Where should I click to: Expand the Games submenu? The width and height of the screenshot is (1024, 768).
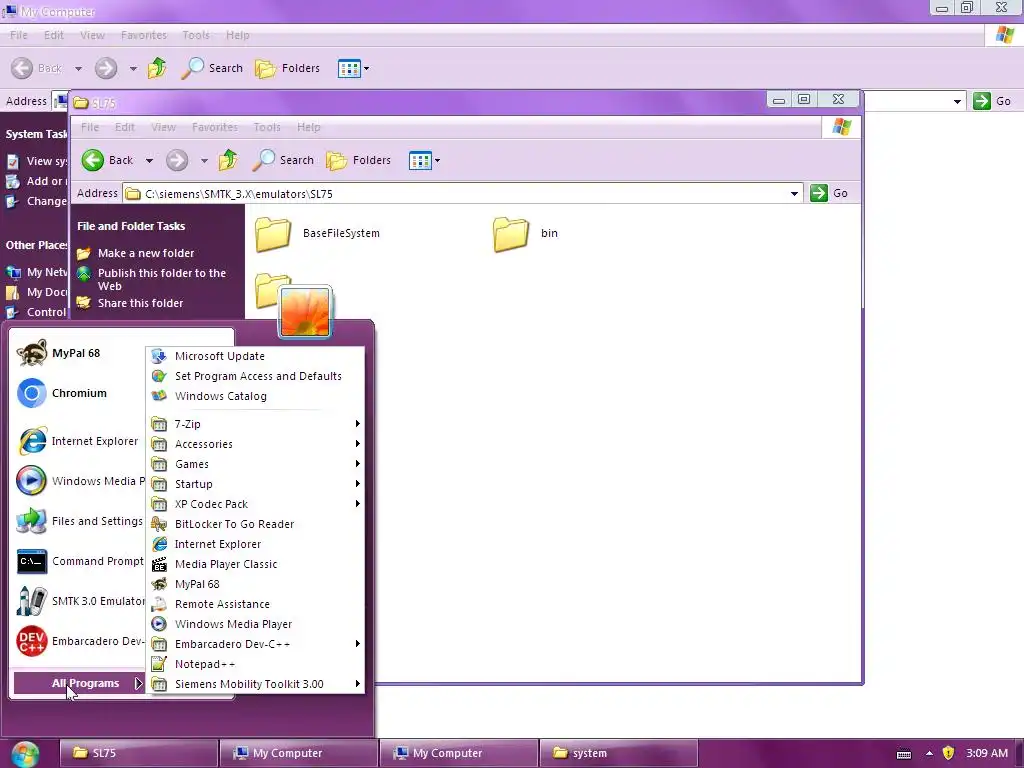(x=255, y=464)
